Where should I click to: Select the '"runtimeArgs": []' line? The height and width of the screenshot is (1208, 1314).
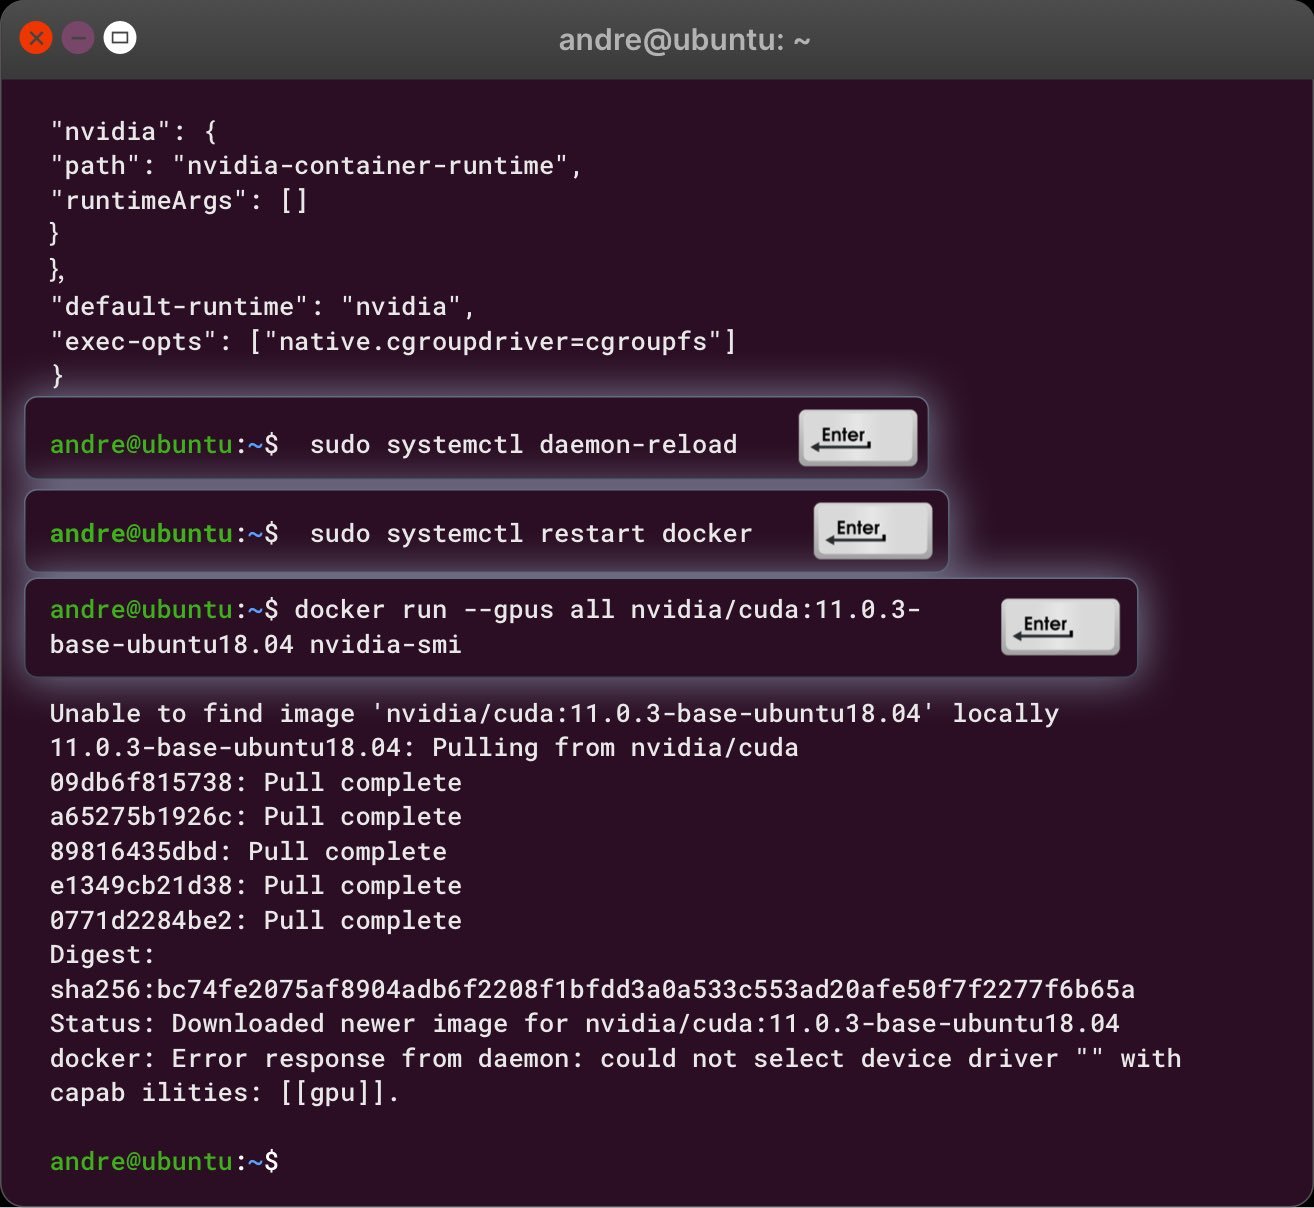(179, 200)
